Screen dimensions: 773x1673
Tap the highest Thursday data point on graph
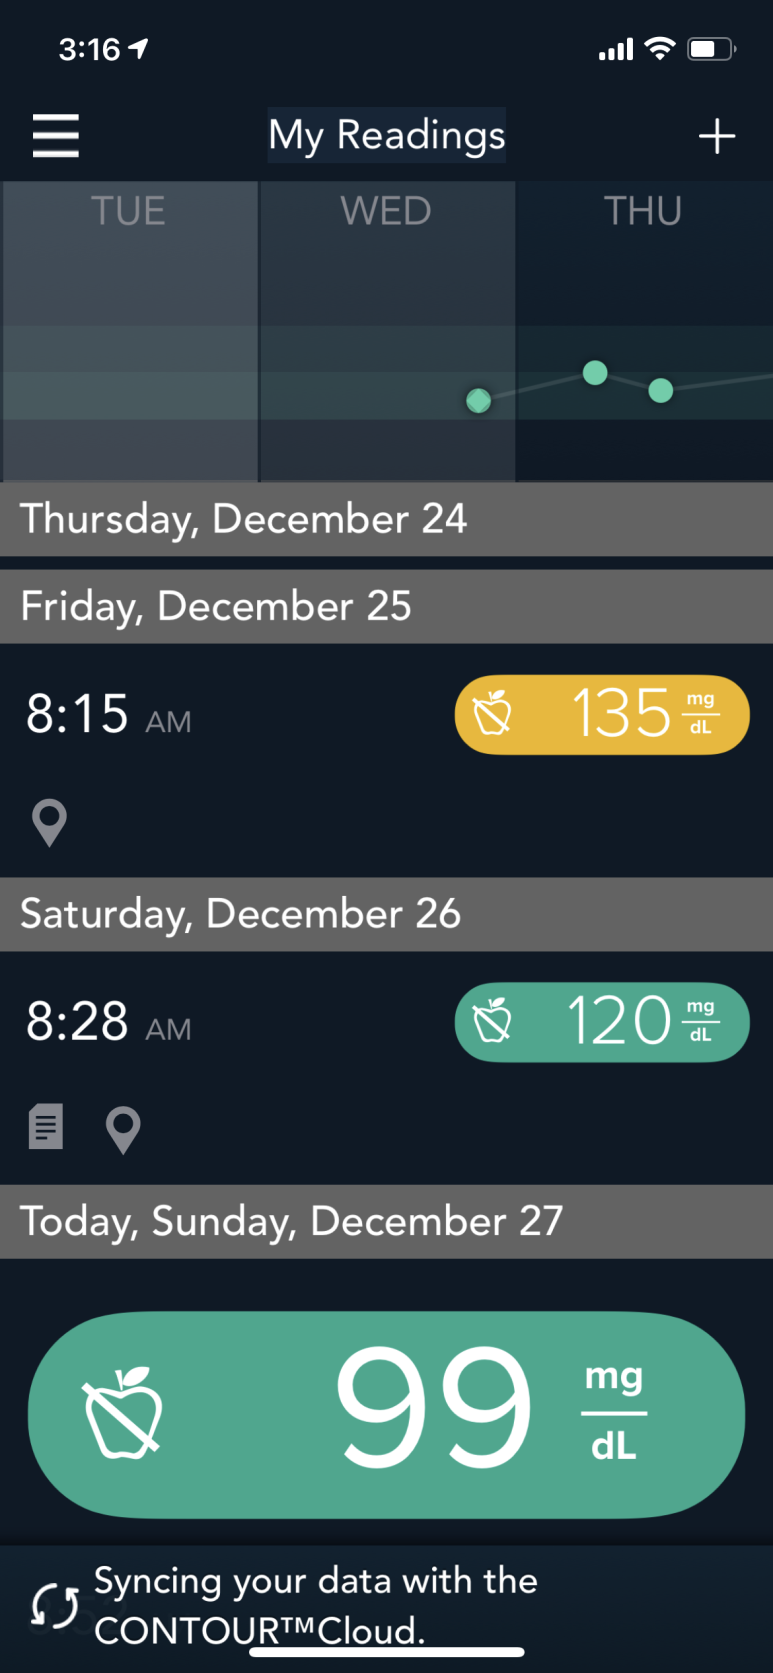tap(595, 373)
